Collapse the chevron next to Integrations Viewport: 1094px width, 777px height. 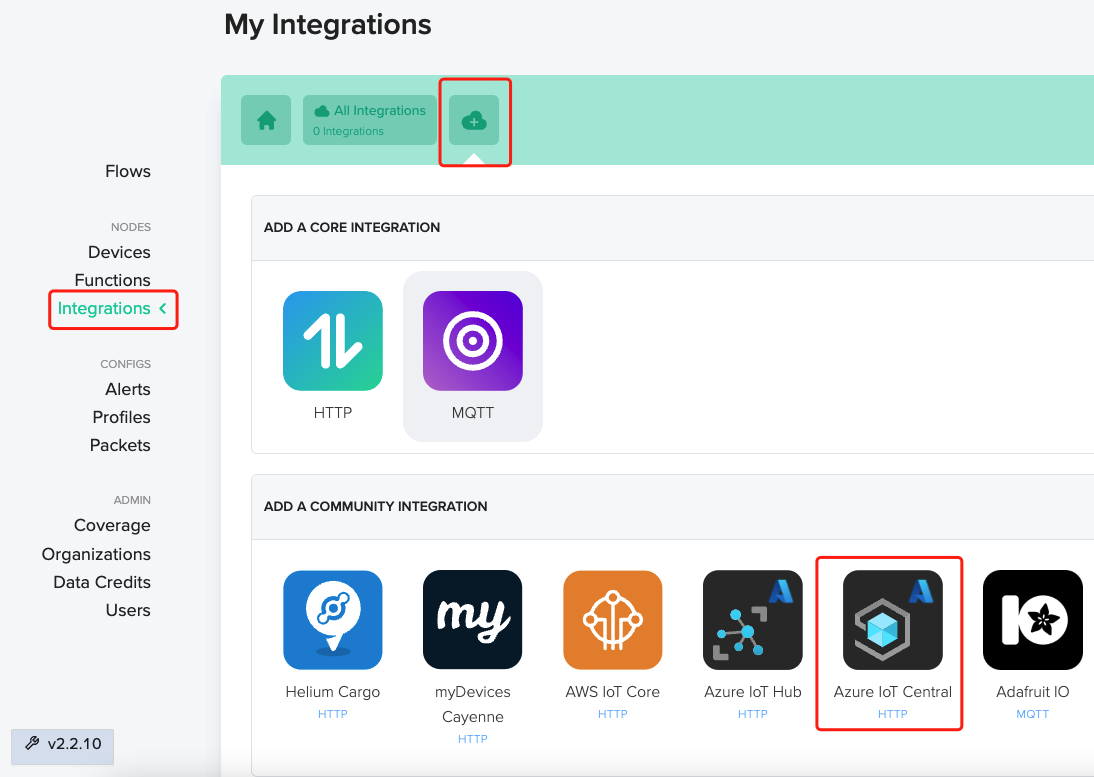coord(163,308)
